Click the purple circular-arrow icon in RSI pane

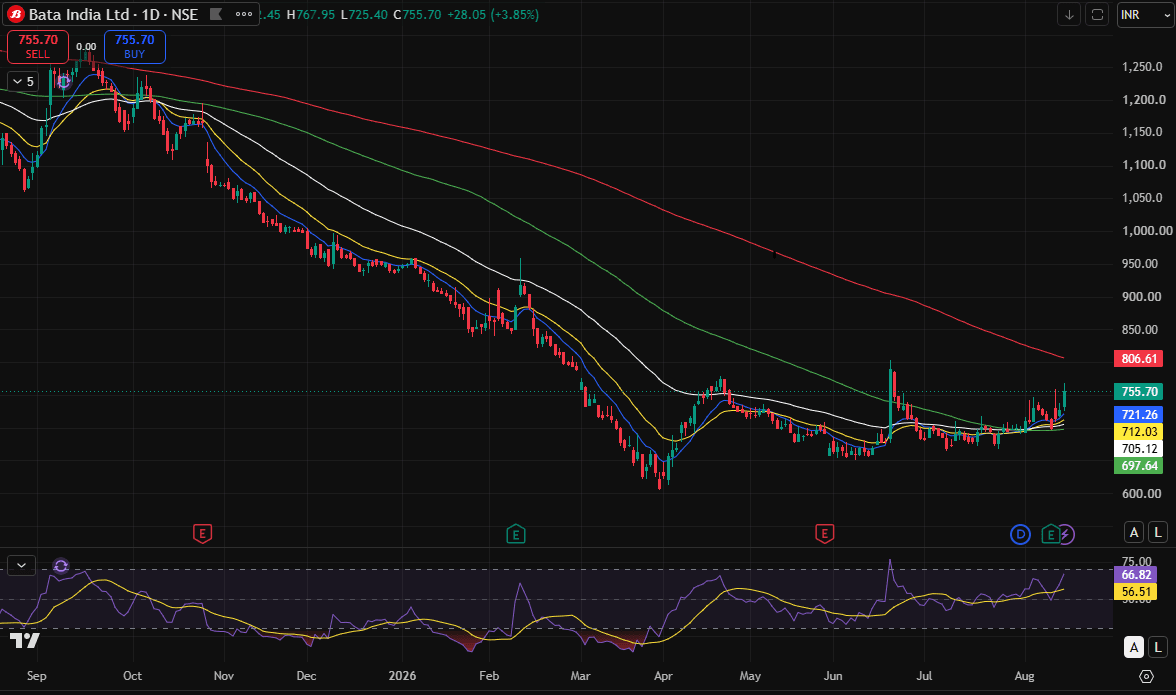(61, 565)
